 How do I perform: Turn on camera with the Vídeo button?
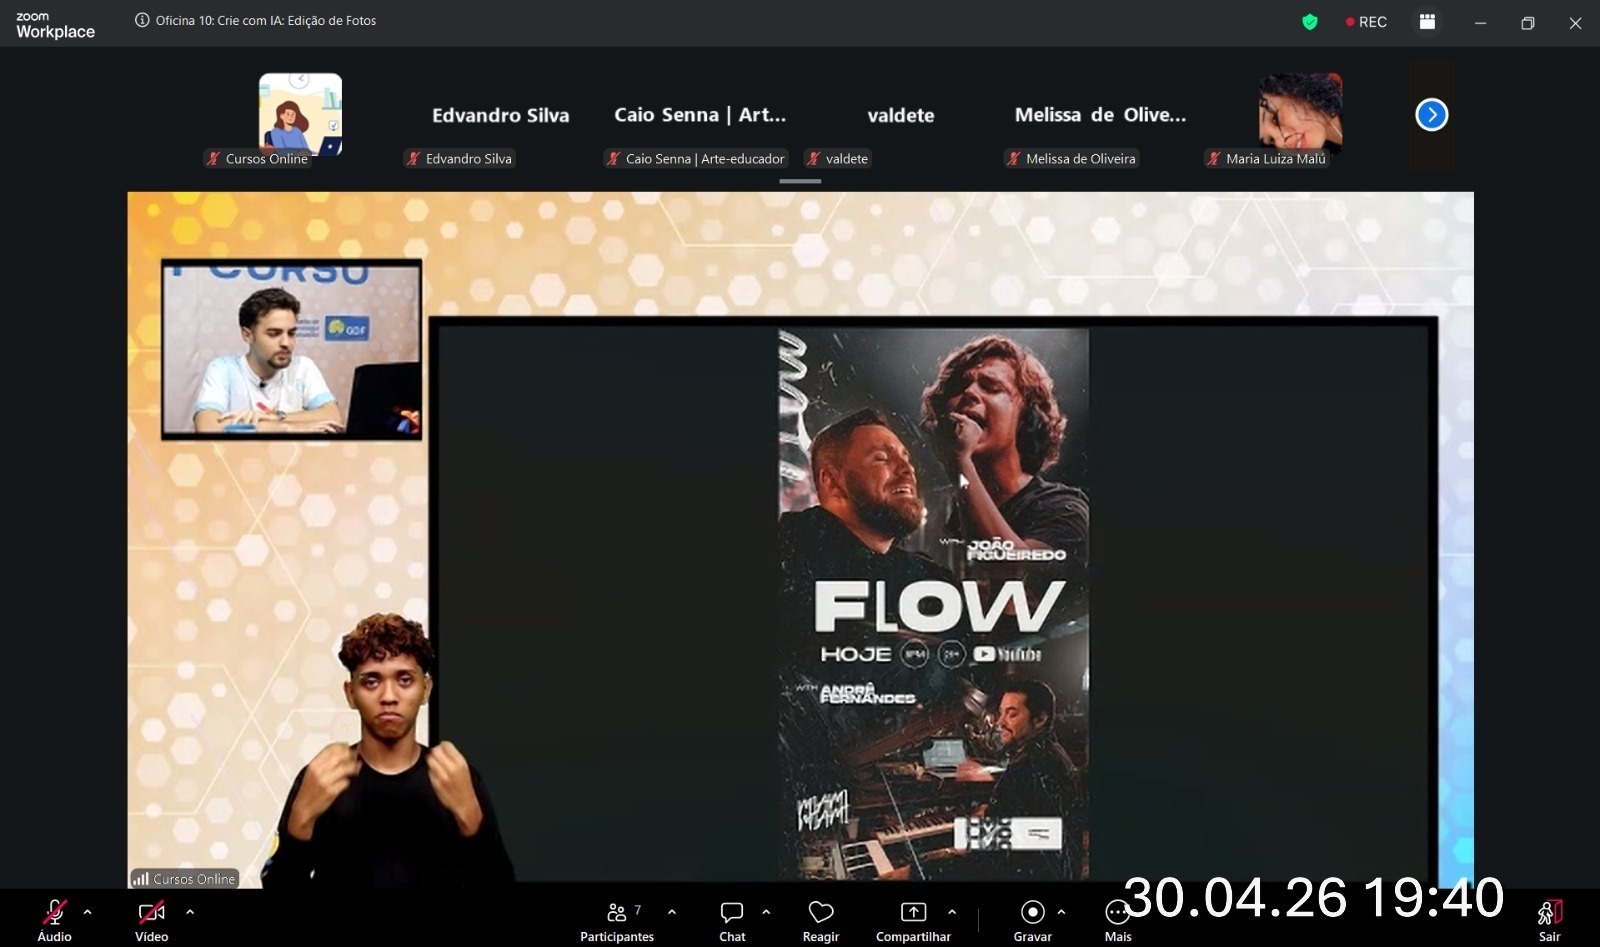pyautogui.click(x=152, y=920)
